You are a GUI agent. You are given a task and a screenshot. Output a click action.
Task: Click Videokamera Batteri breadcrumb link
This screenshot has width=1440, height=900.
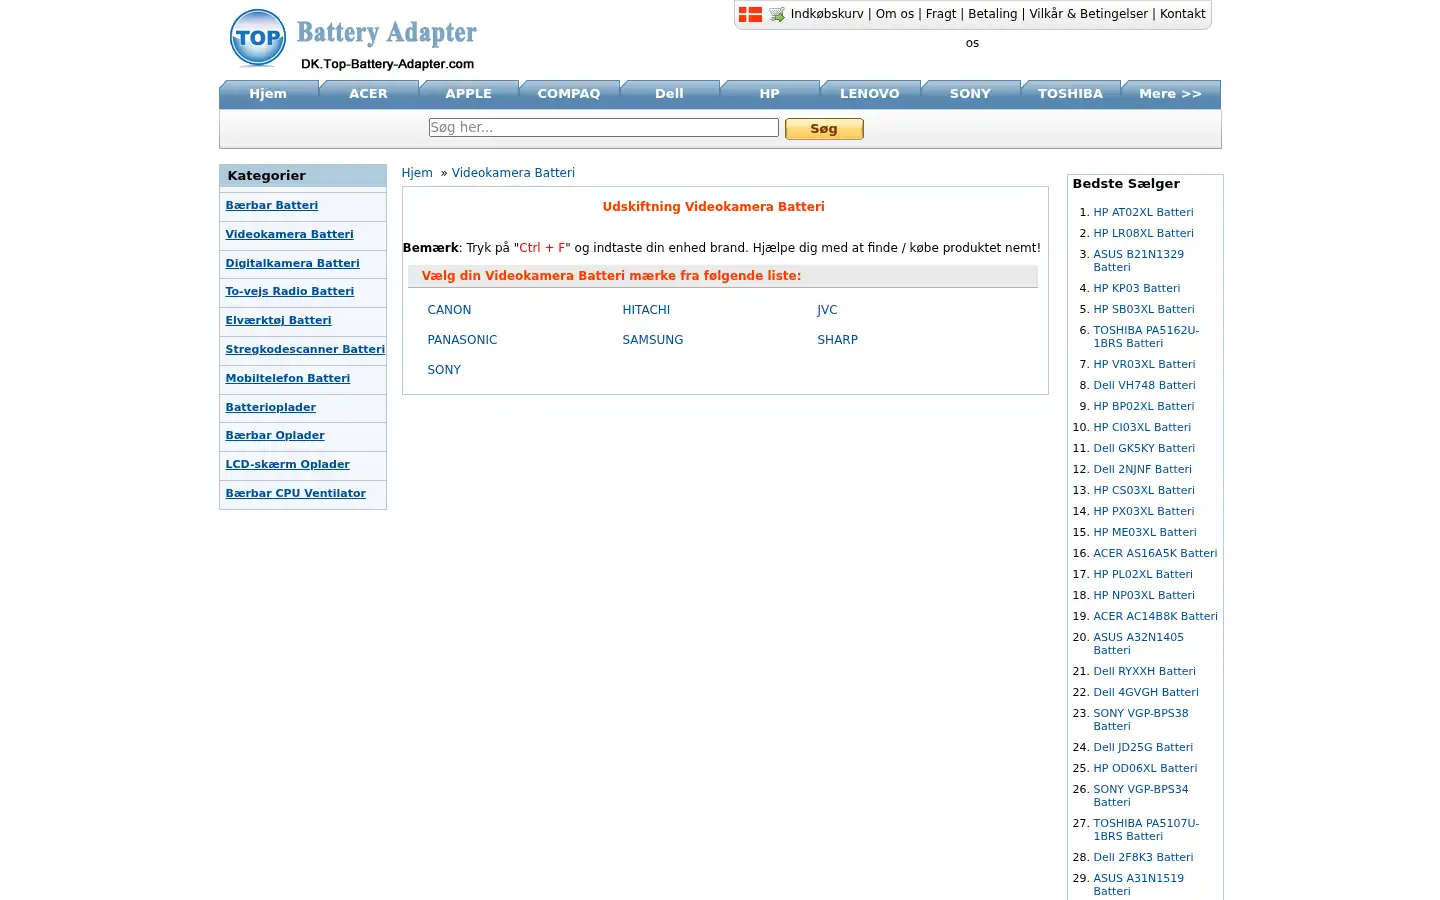(x=513, y=173)
